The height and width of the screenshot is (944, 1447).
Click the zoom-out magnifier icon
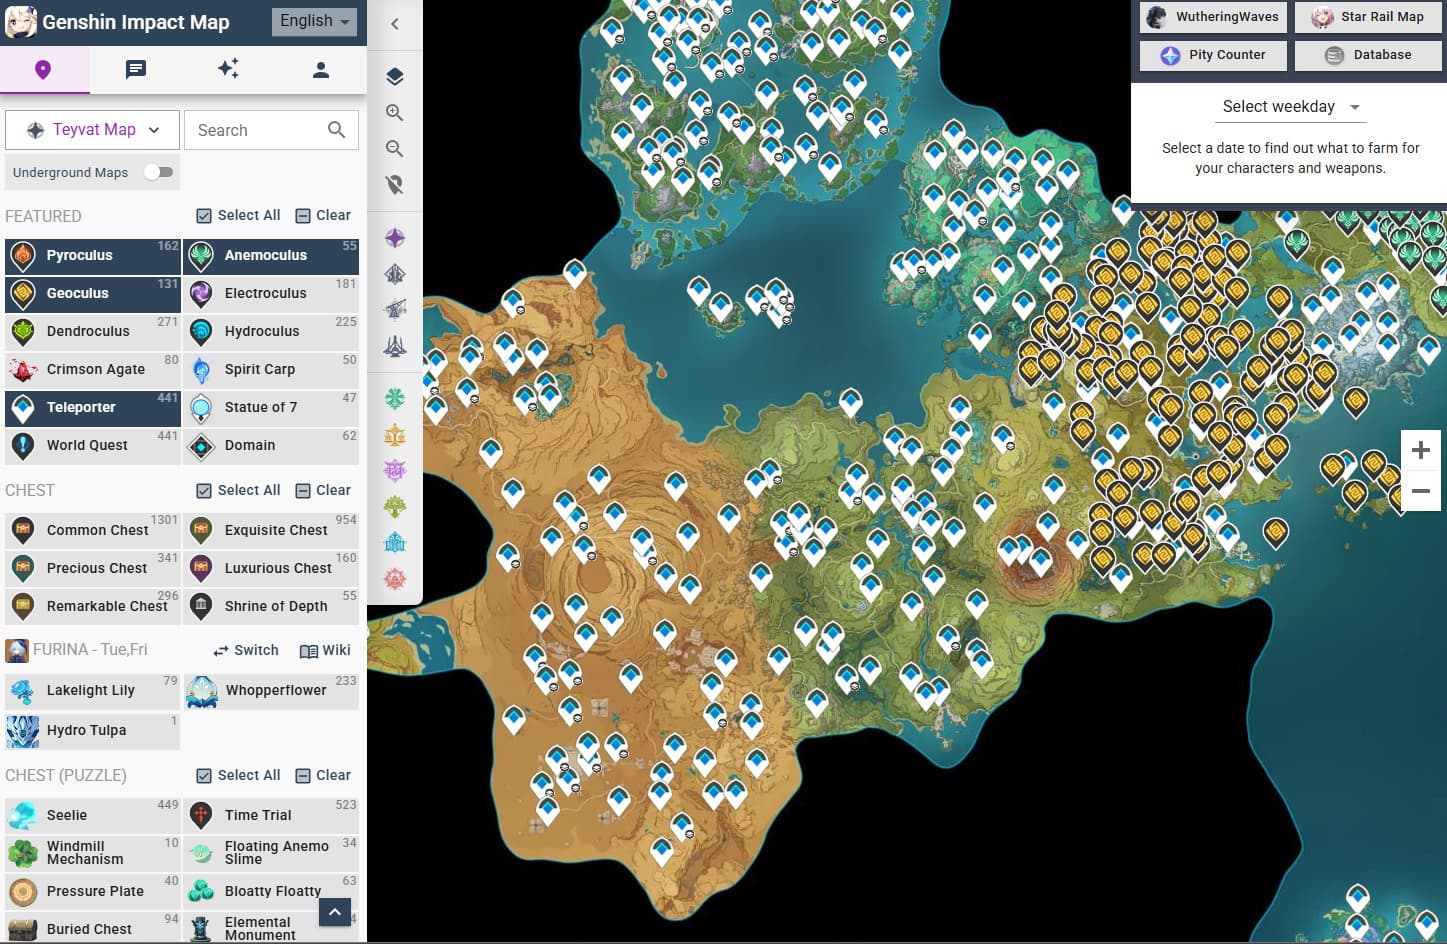tap(395, 149)
